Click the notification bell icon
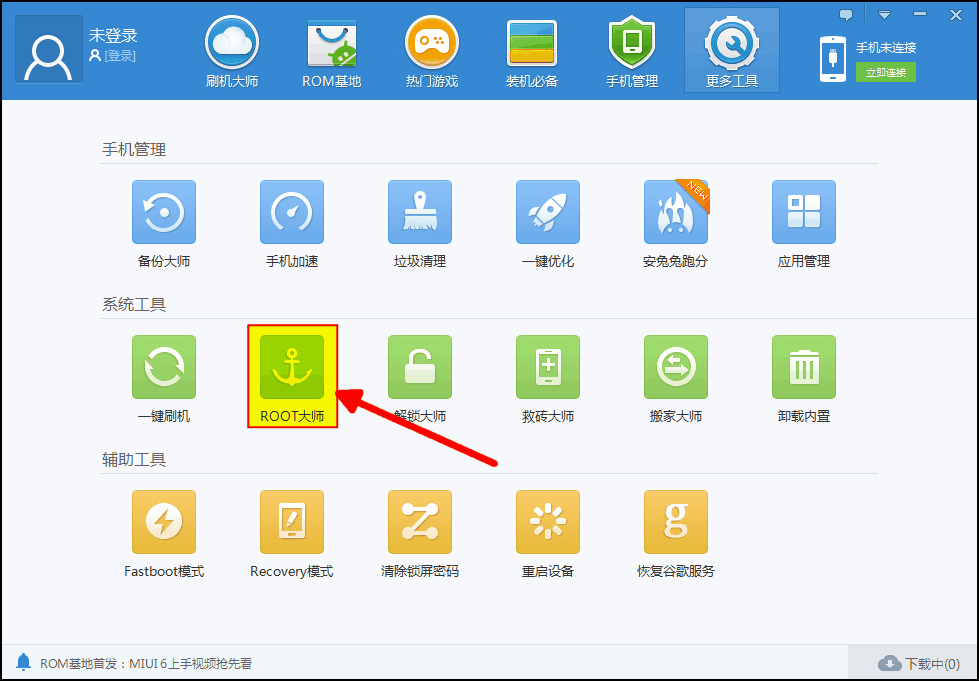This screenshot has width=979, height=681. (23, 662)
